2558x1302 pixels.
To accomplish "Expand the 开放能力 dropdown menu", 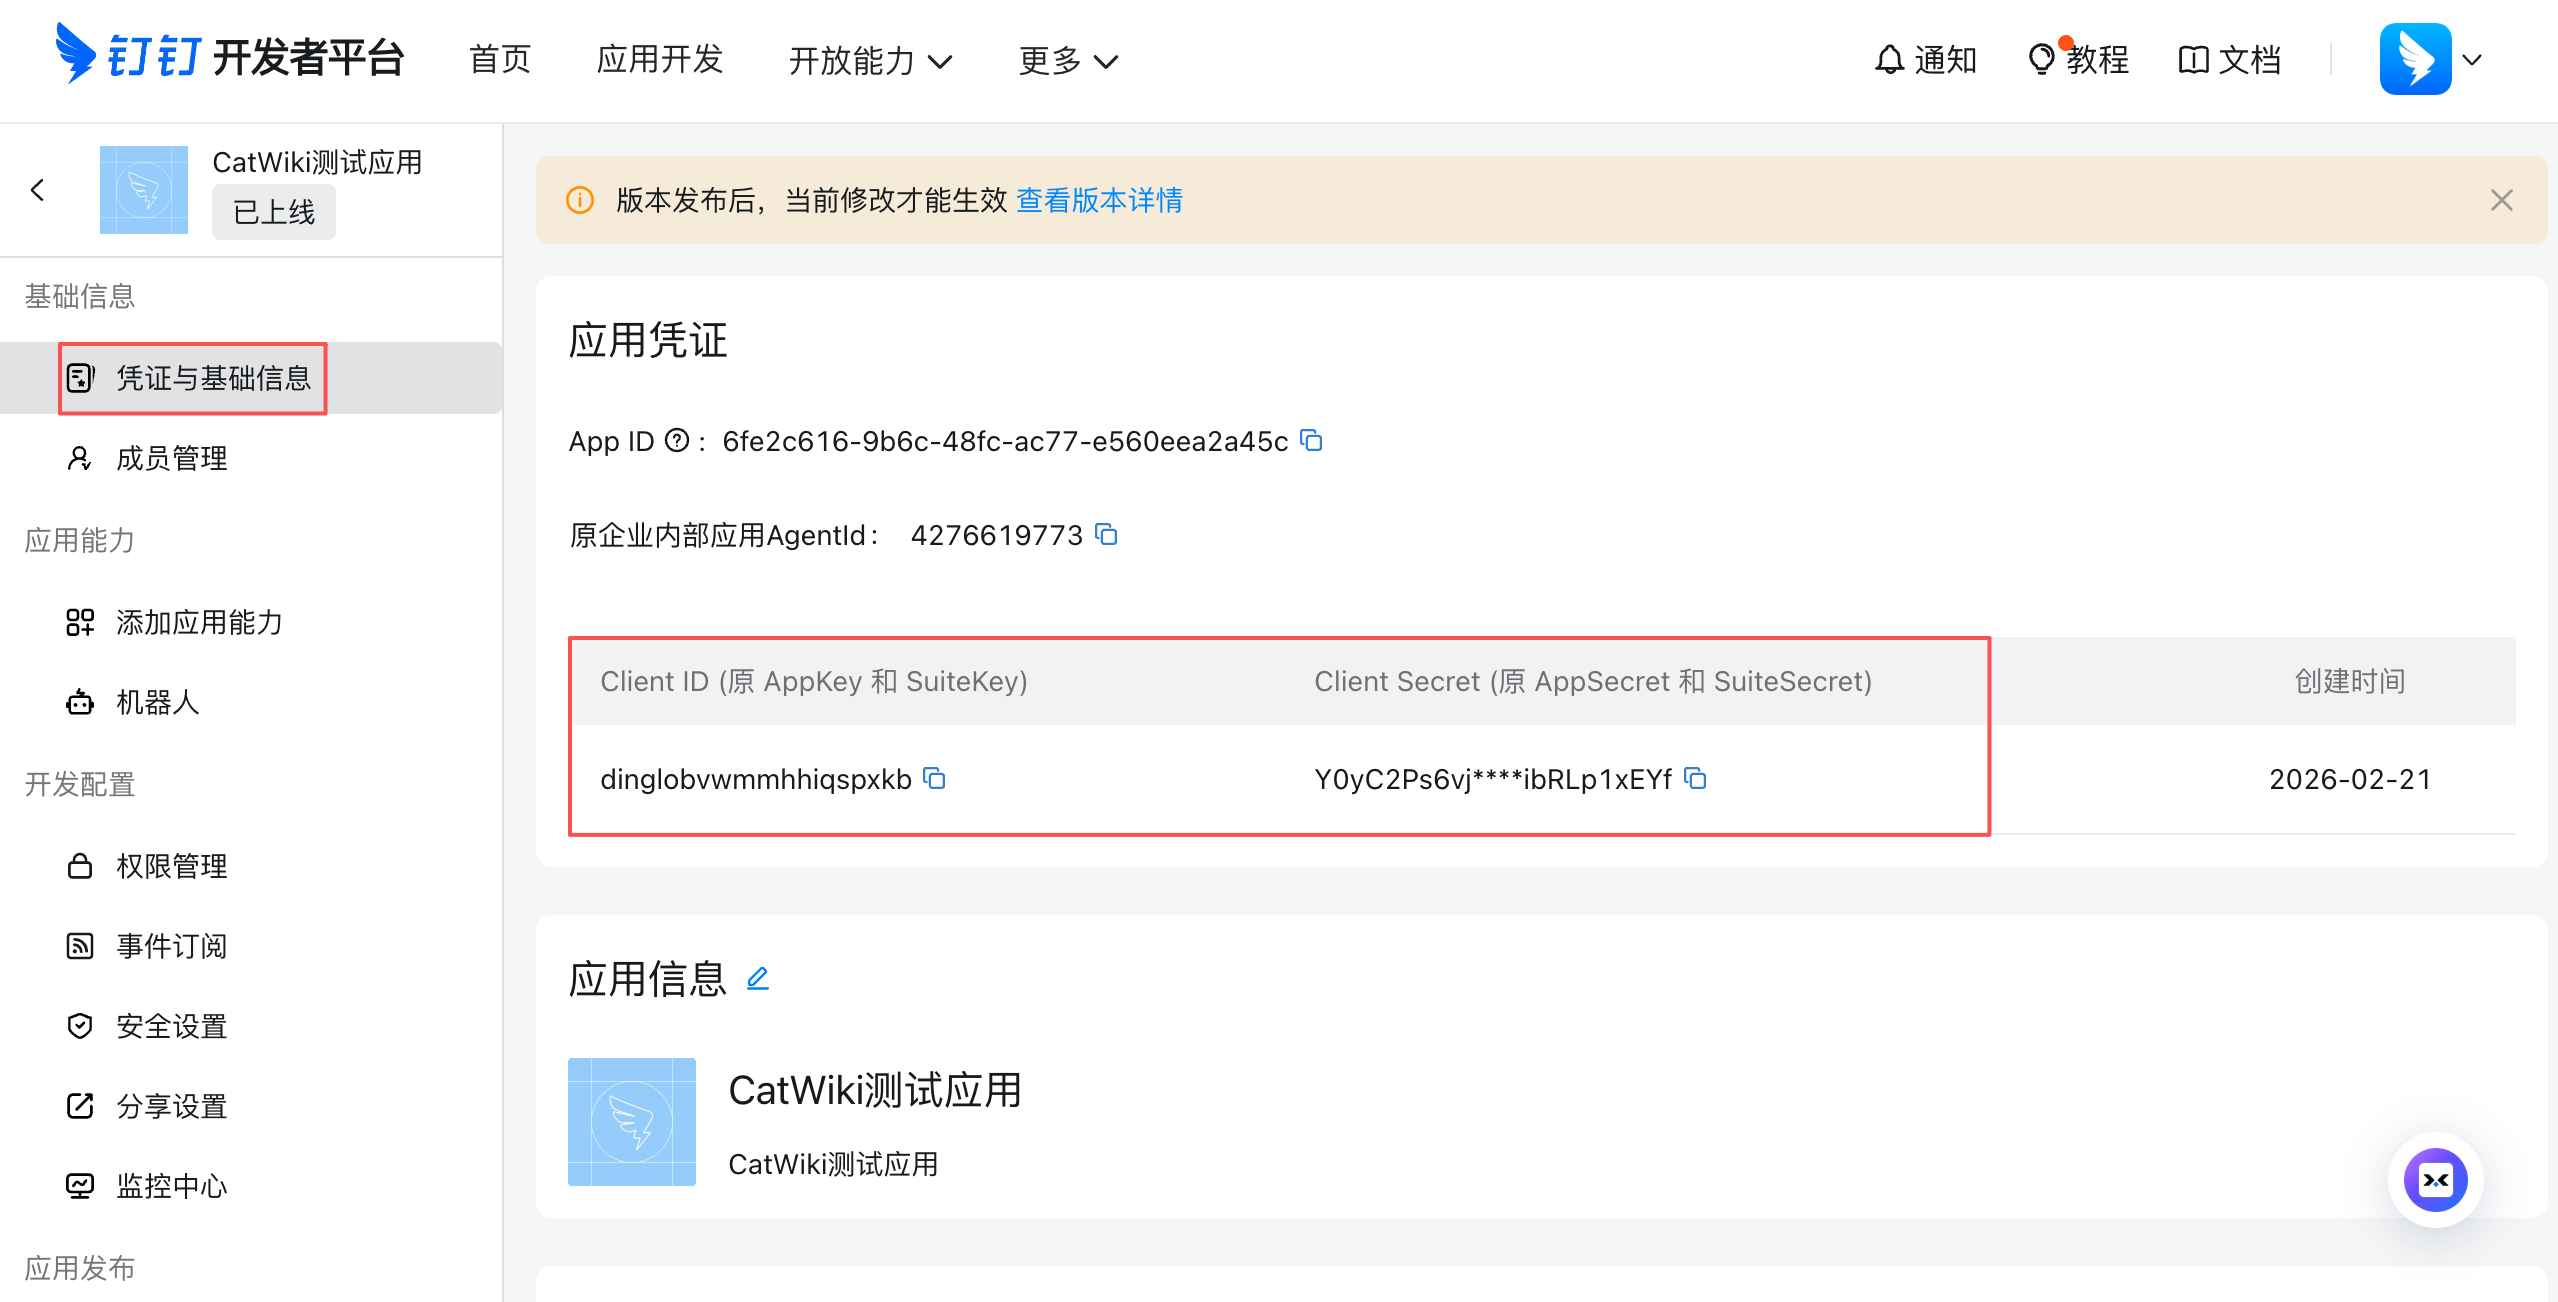I will point(870,61).
